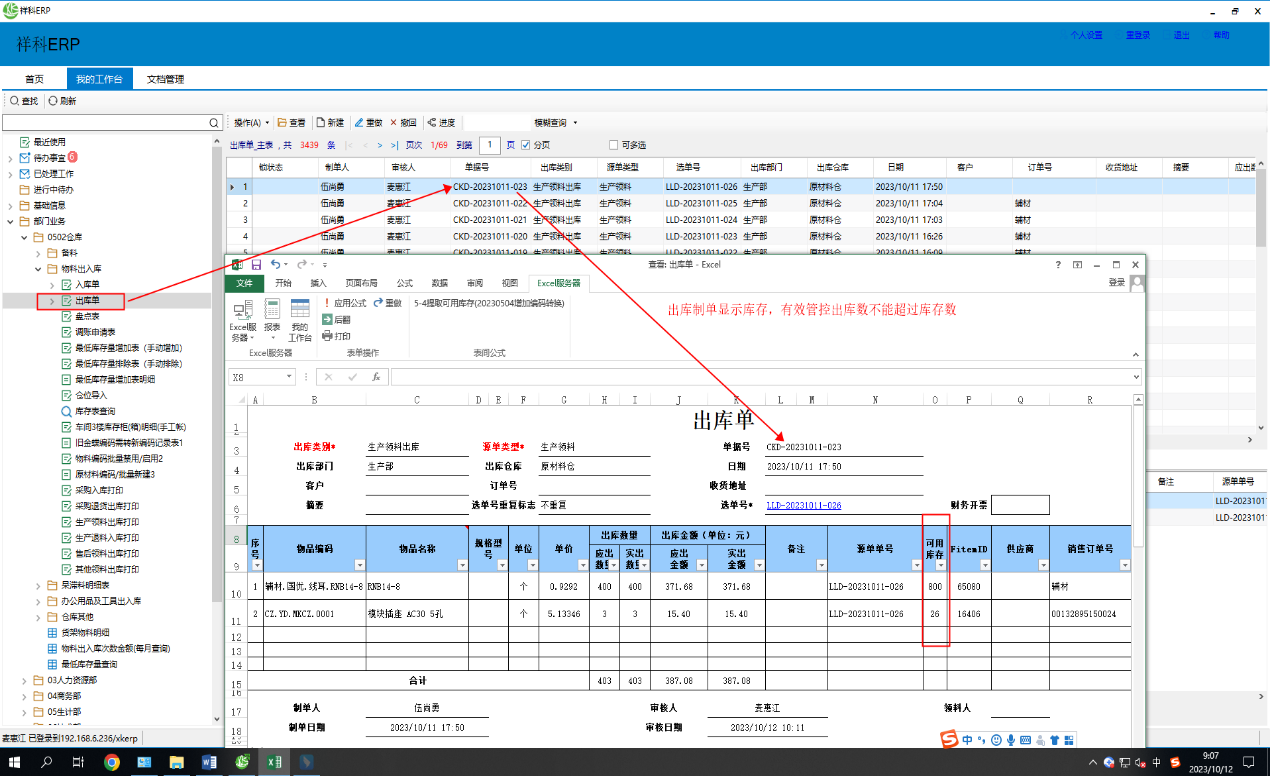Screen dimensions: 1270x776
Task: Click the 应用公式 exclamation icon
Action: coord(326,303)
